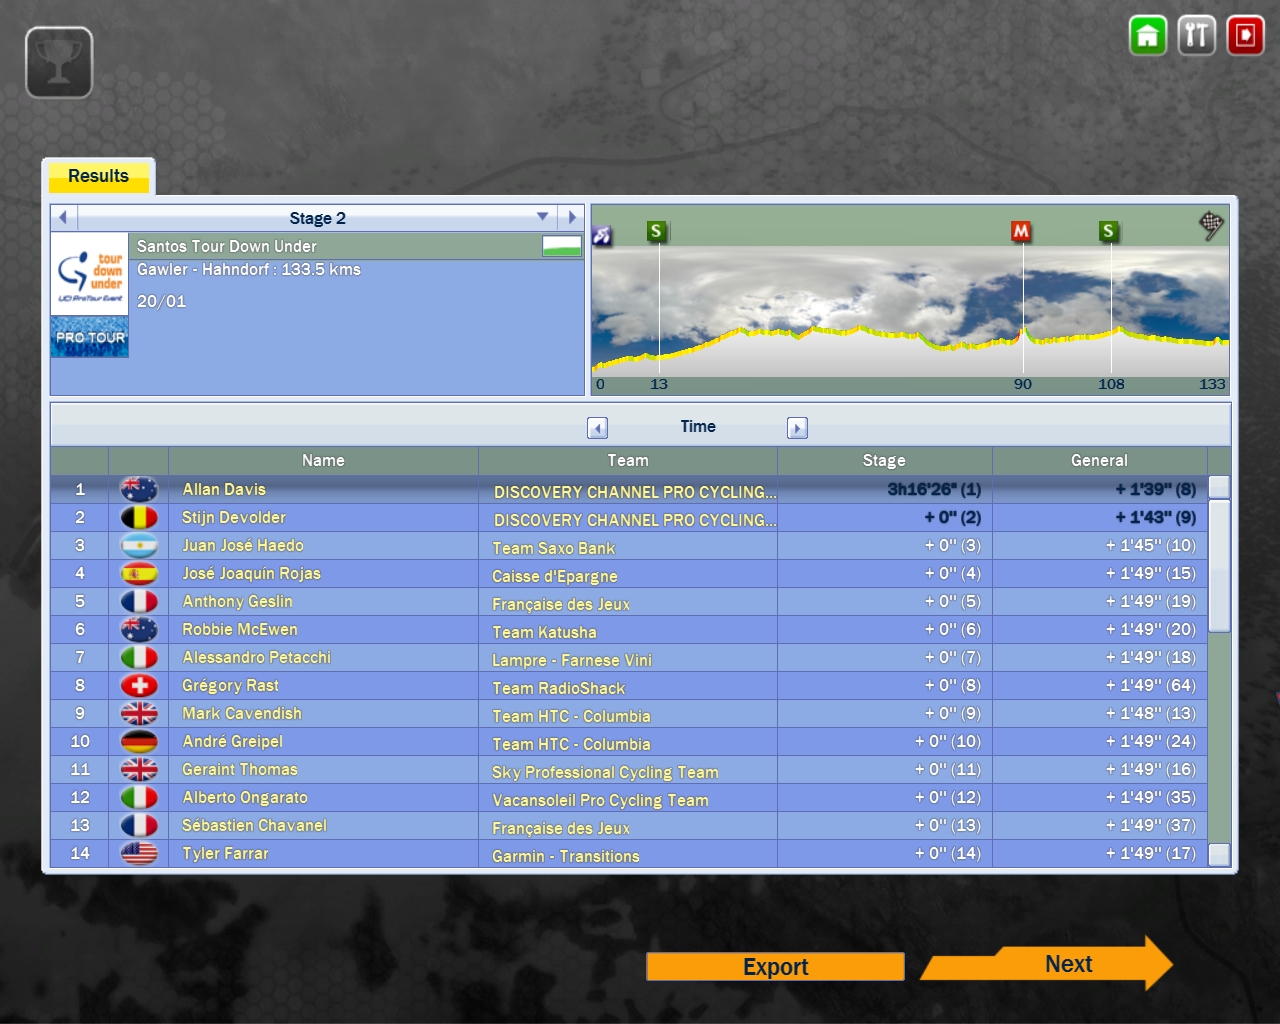Click the Tour Down Under race logo
The height and width of the screenshot is (1024, 1280).
(x=90, y=275)
